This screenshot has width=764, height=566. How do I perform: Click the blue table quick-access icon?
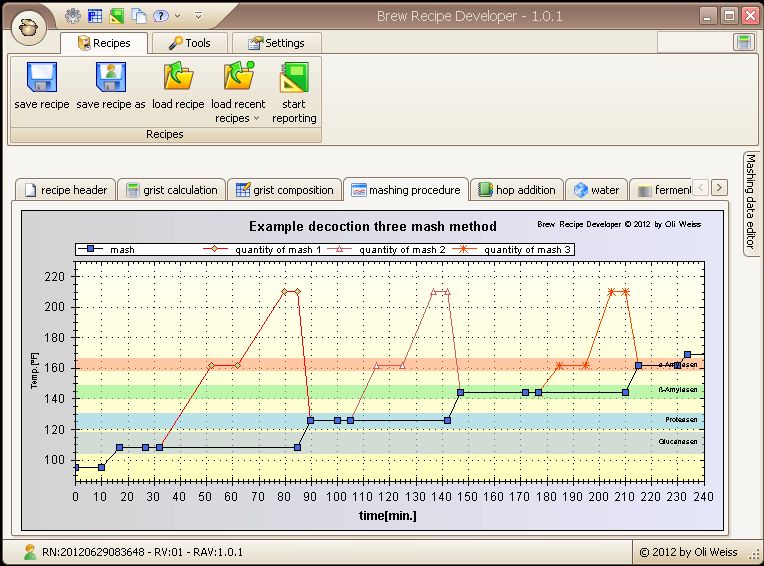pos(95,16)
